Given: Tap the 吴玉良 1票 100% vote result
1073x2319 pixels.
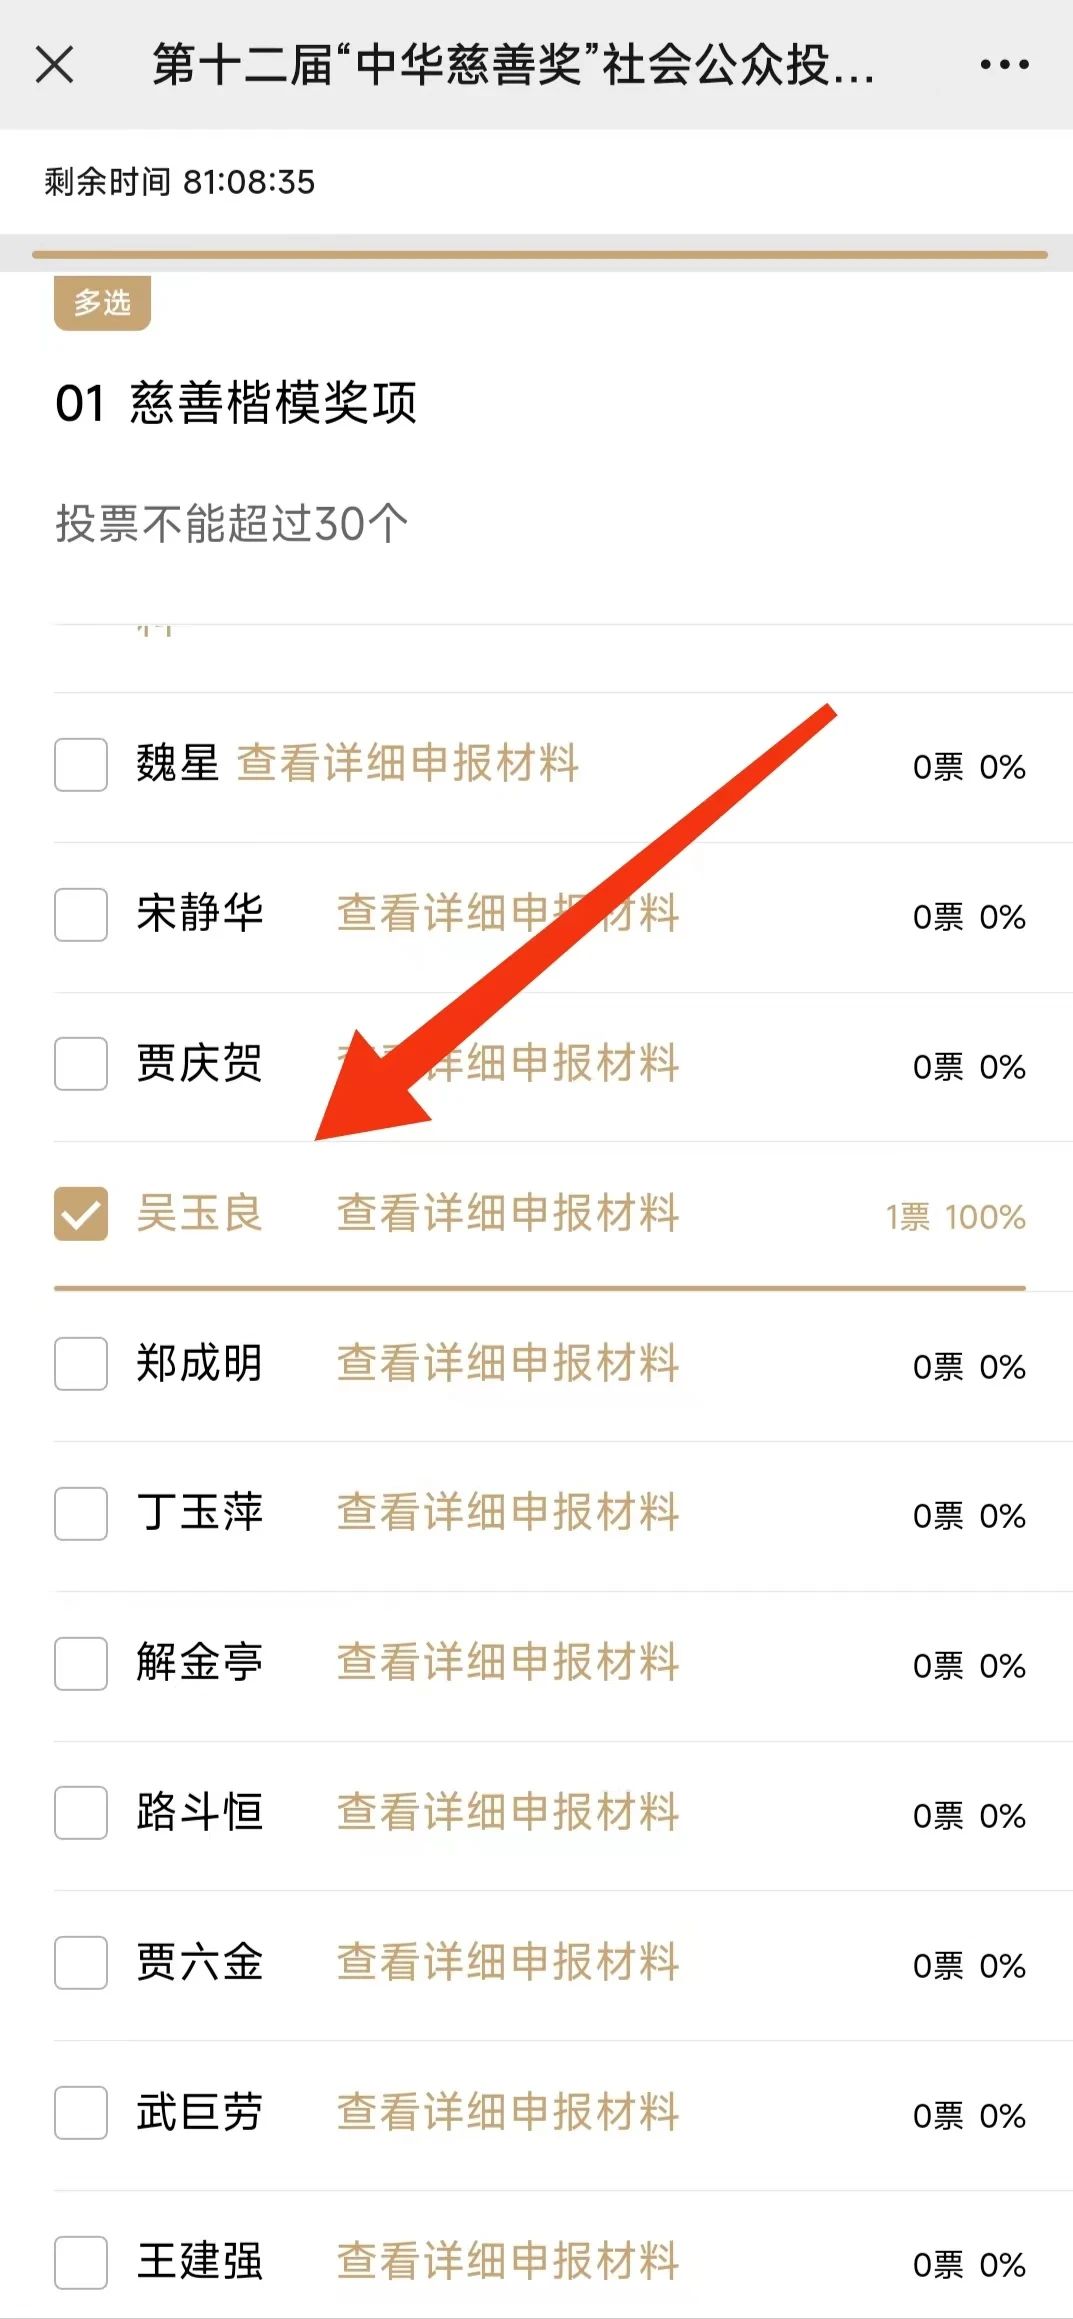Looking at the screenshot, I should 955,1217.
